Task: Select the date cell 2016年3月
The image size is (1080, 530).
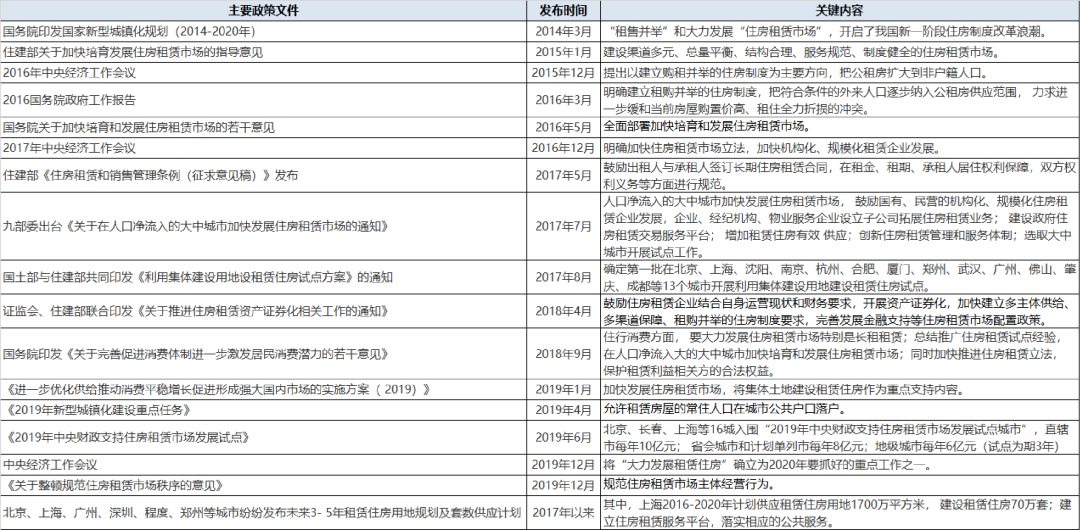Action: point(565,100)
